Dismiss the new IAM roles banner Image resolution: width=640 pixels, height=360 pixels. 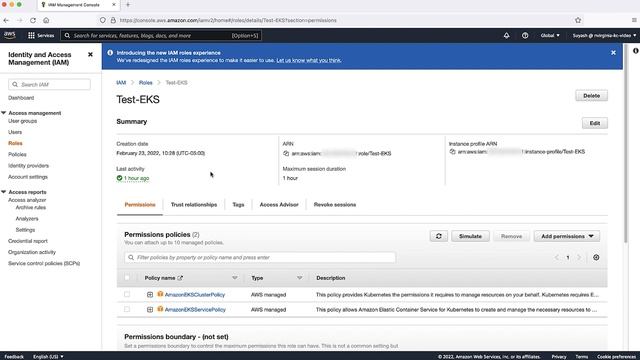tap(613, 53)
